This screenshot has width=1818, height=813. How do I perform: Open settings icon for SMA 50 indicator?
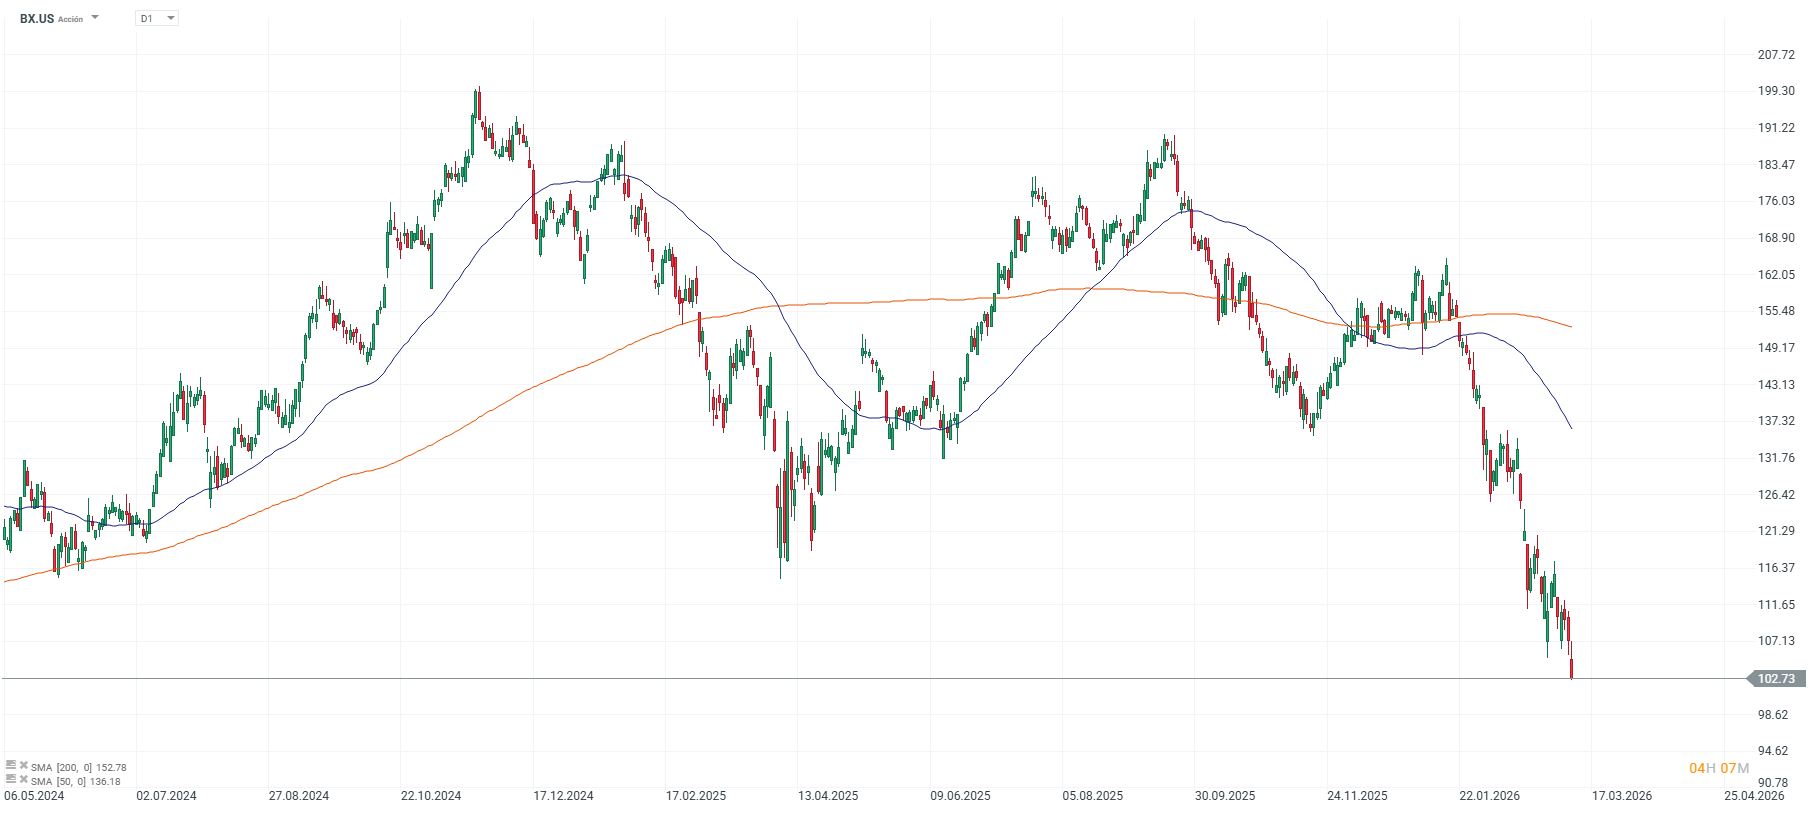point(11,780)
